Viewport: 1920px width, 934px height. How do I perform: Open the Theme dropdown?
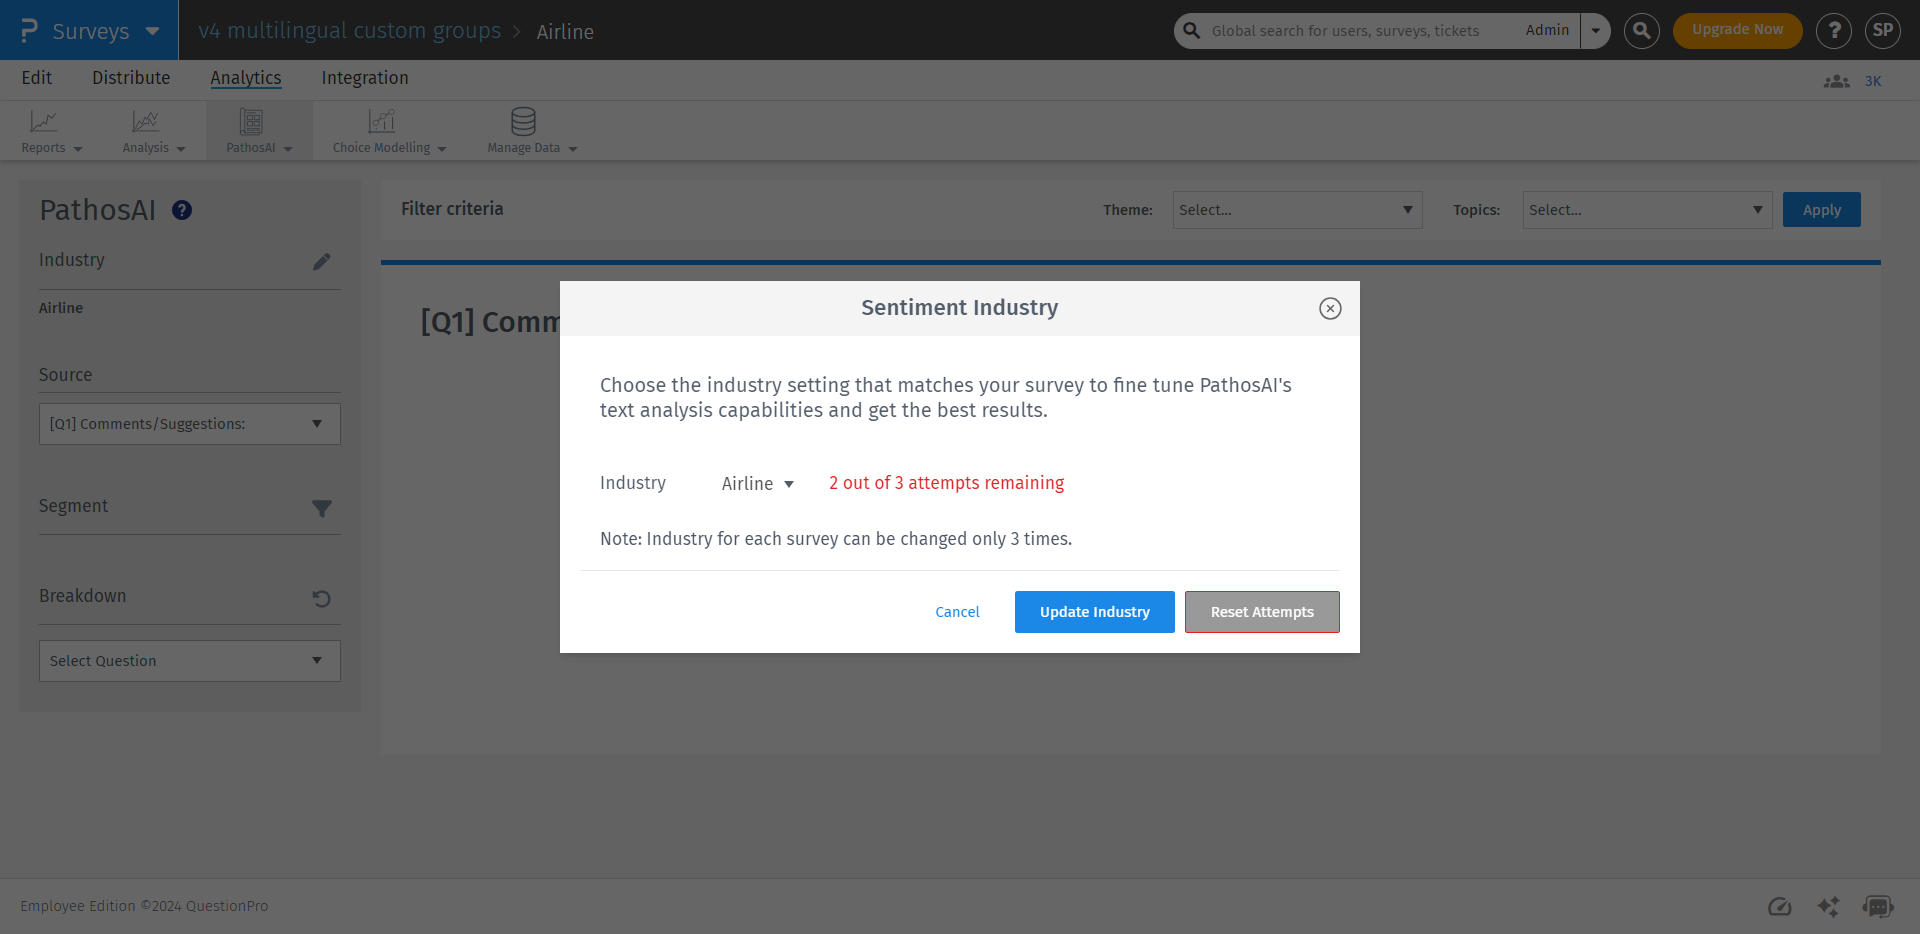(x=1296, y=210)
